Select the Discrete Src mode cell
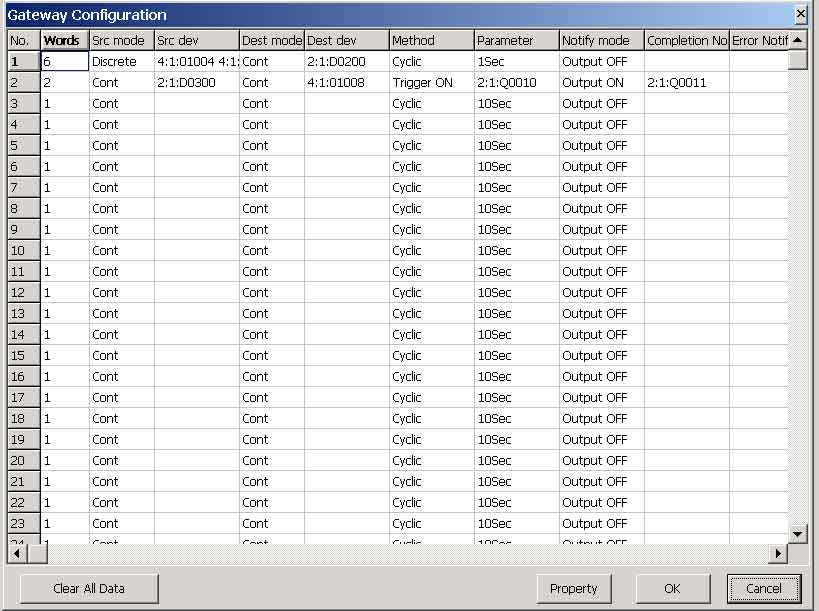819x611 pixels. point(122,62)
